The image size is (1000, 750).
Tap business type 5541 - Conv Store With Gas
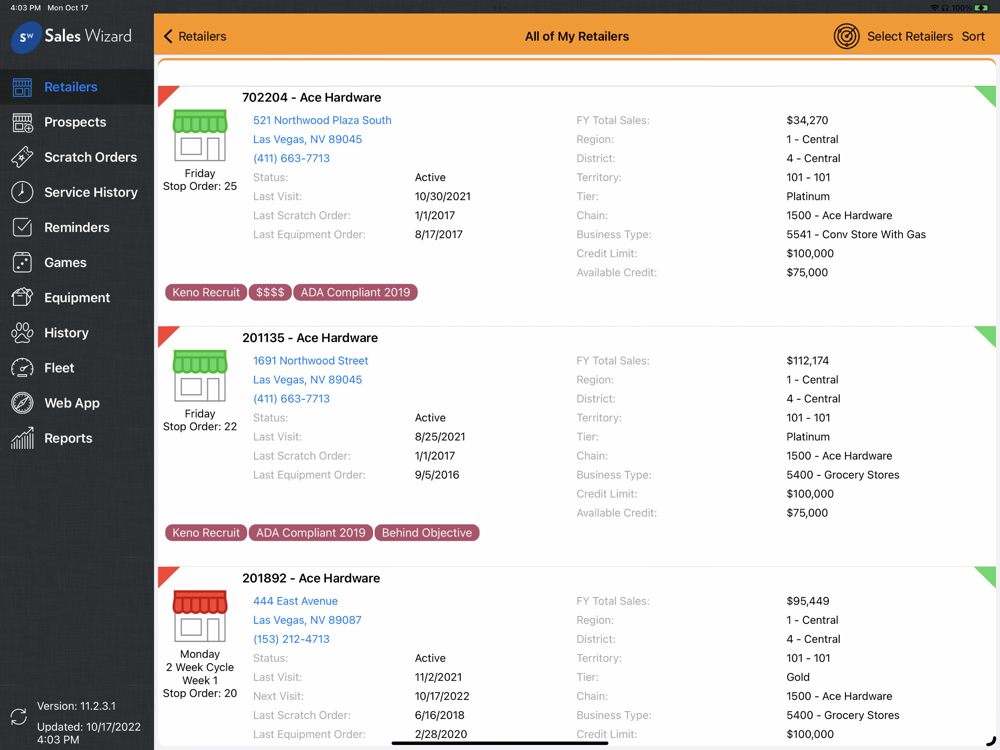856,234
